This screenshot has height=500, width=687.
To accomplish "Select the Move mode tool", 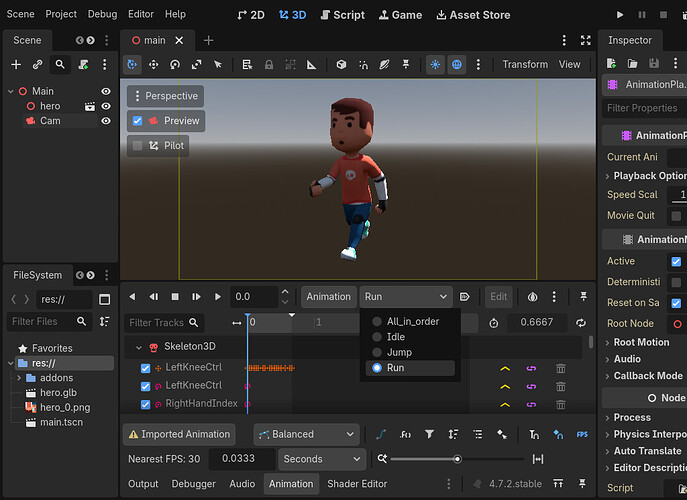I will click(153, 65).
